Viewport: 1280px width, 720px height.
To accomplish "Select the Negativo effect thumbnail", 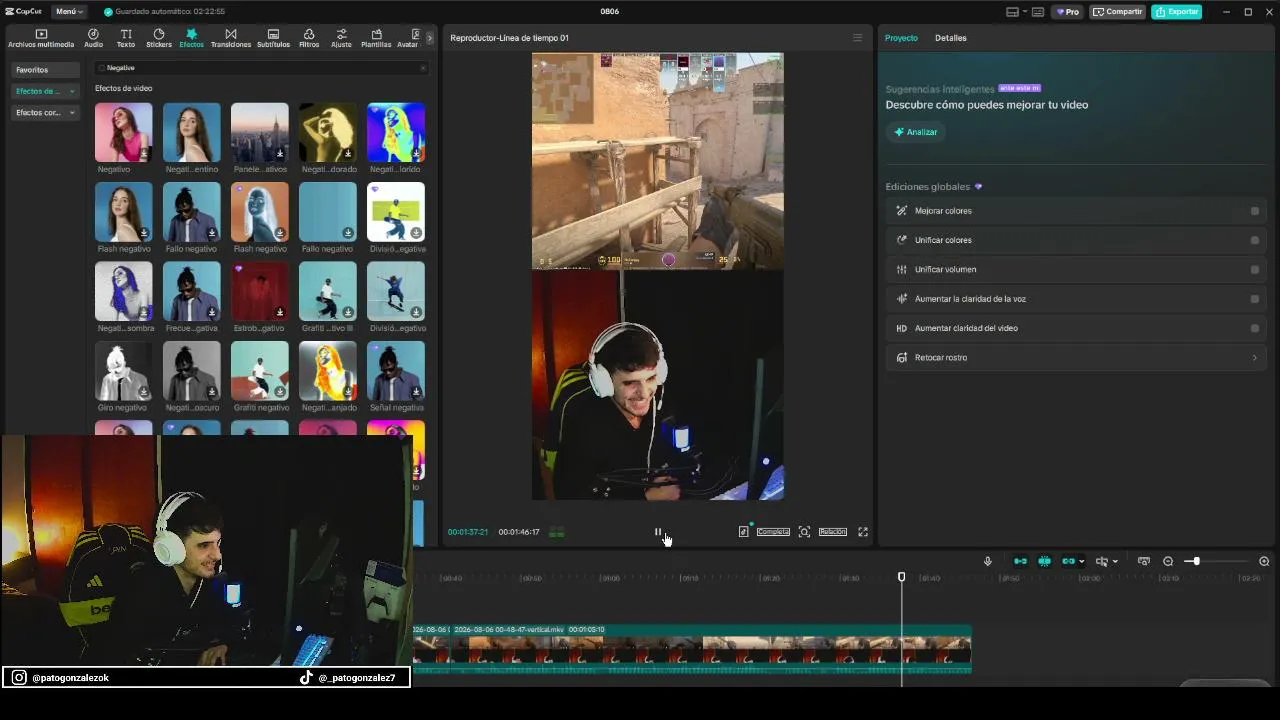I will (124, 132).
